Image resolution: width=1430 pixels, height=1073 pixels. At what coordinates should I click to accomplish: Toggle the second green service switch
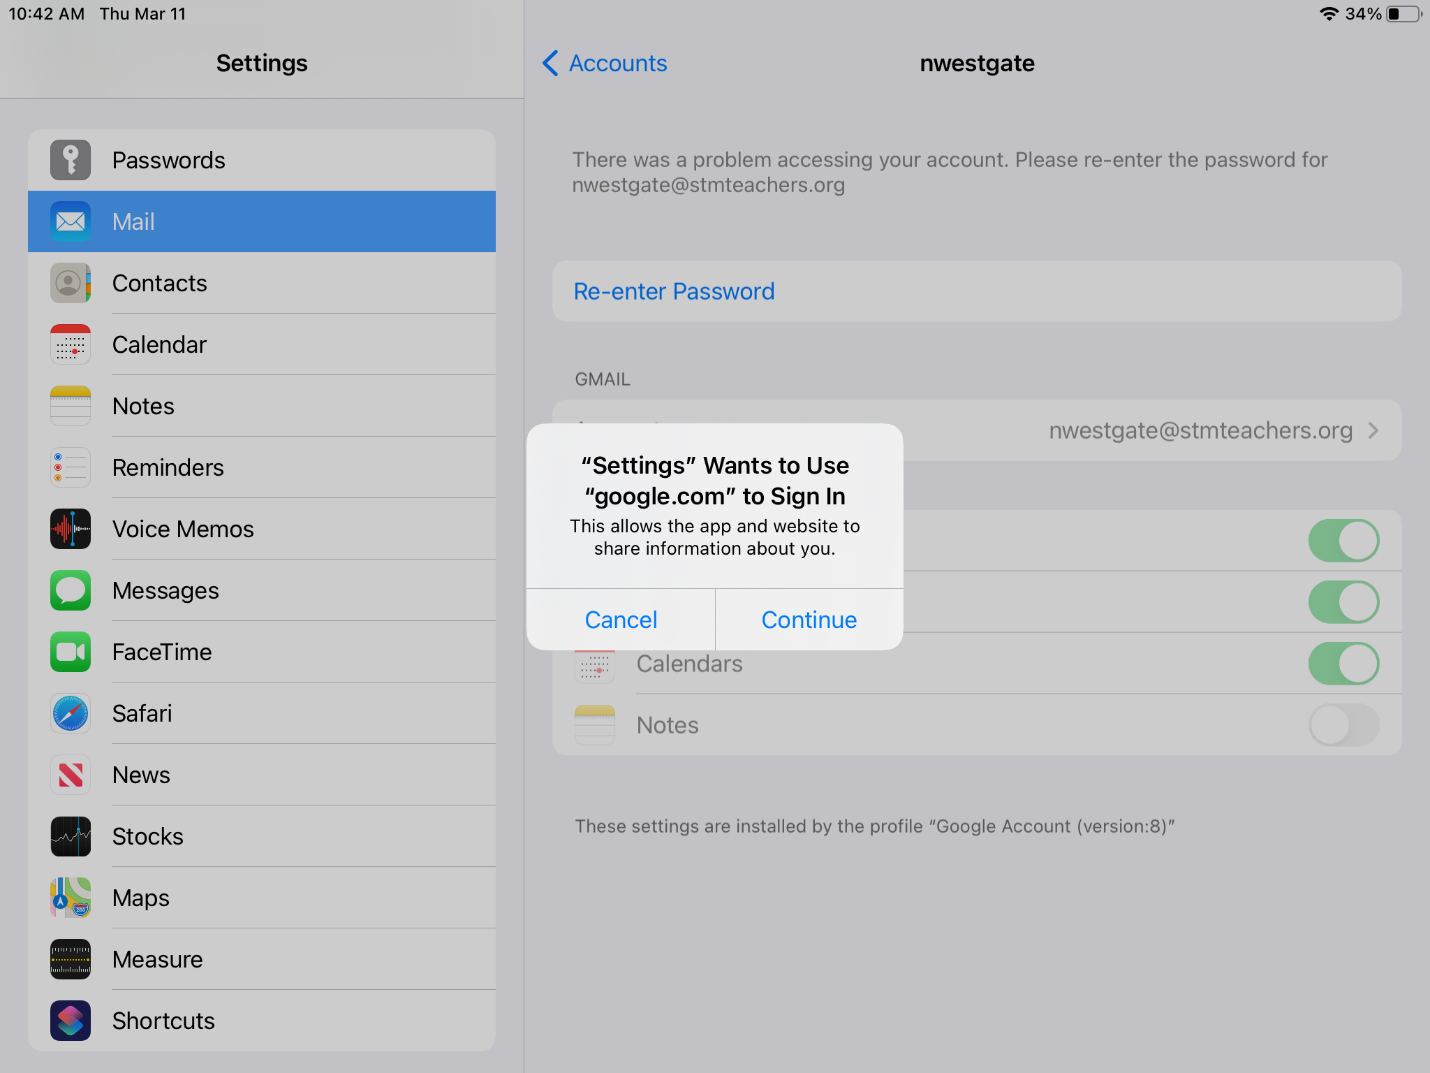click(1343, 602)
